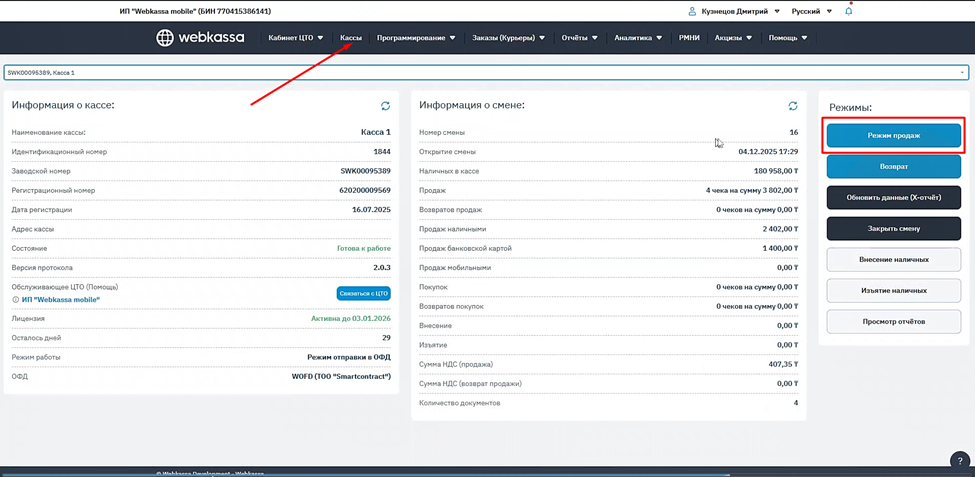The width and height of the screenshot is (975, 477).
Task: Click the info icon beside ИП Webkassa mobile
Action: tap(16, 300)
